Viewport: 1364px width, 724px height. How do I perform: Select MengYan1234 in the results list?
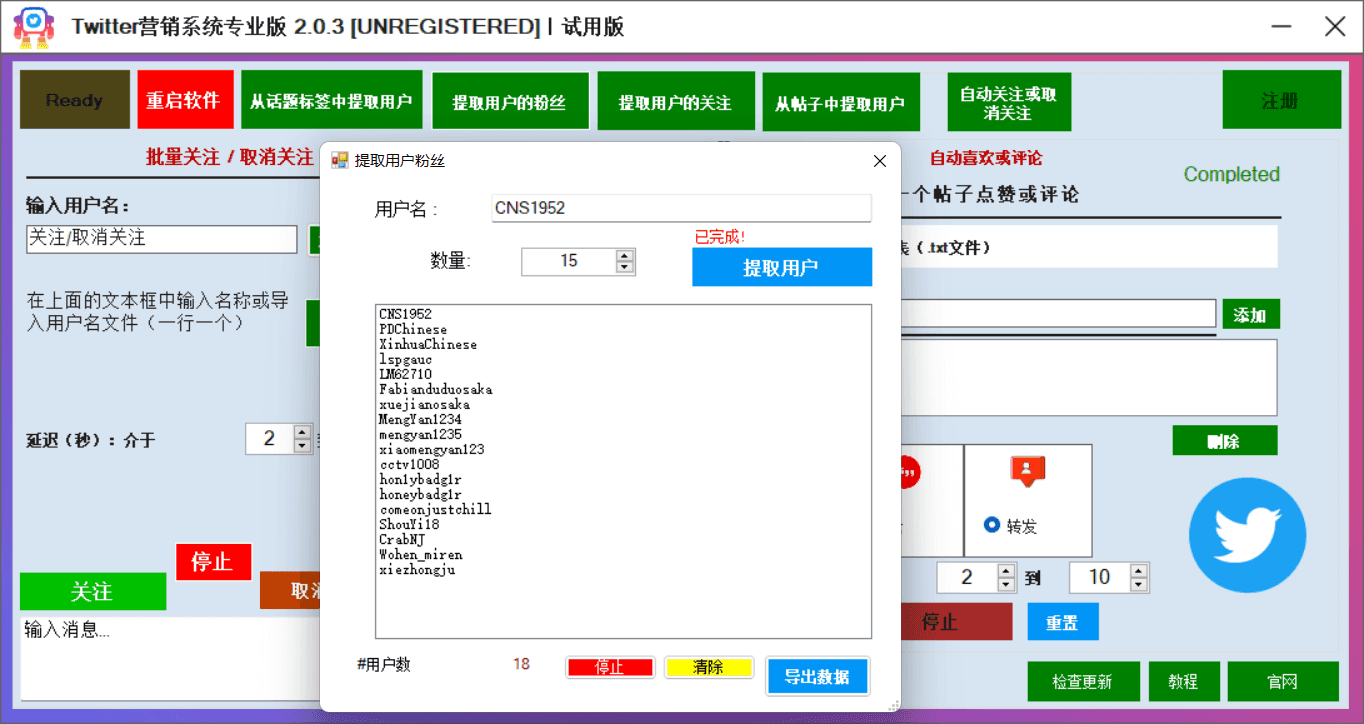click(420, 419)
